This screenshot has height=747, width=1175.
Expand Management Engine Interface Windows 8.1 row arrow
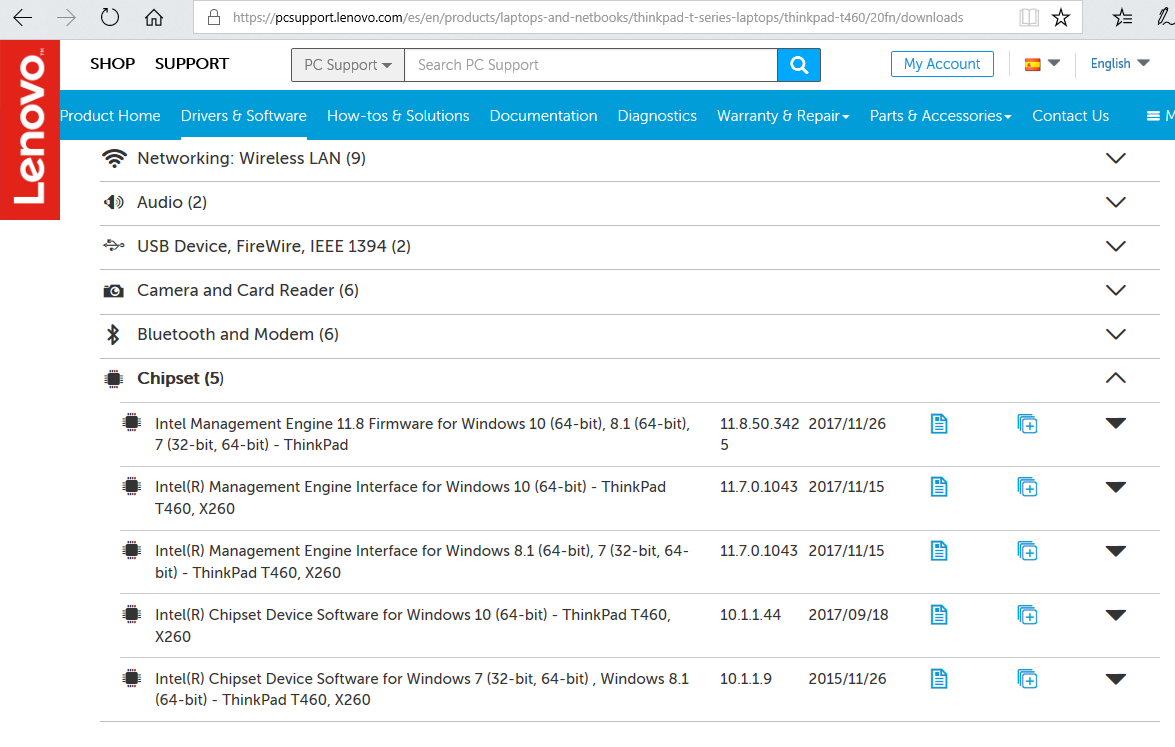coord(1116,551)
